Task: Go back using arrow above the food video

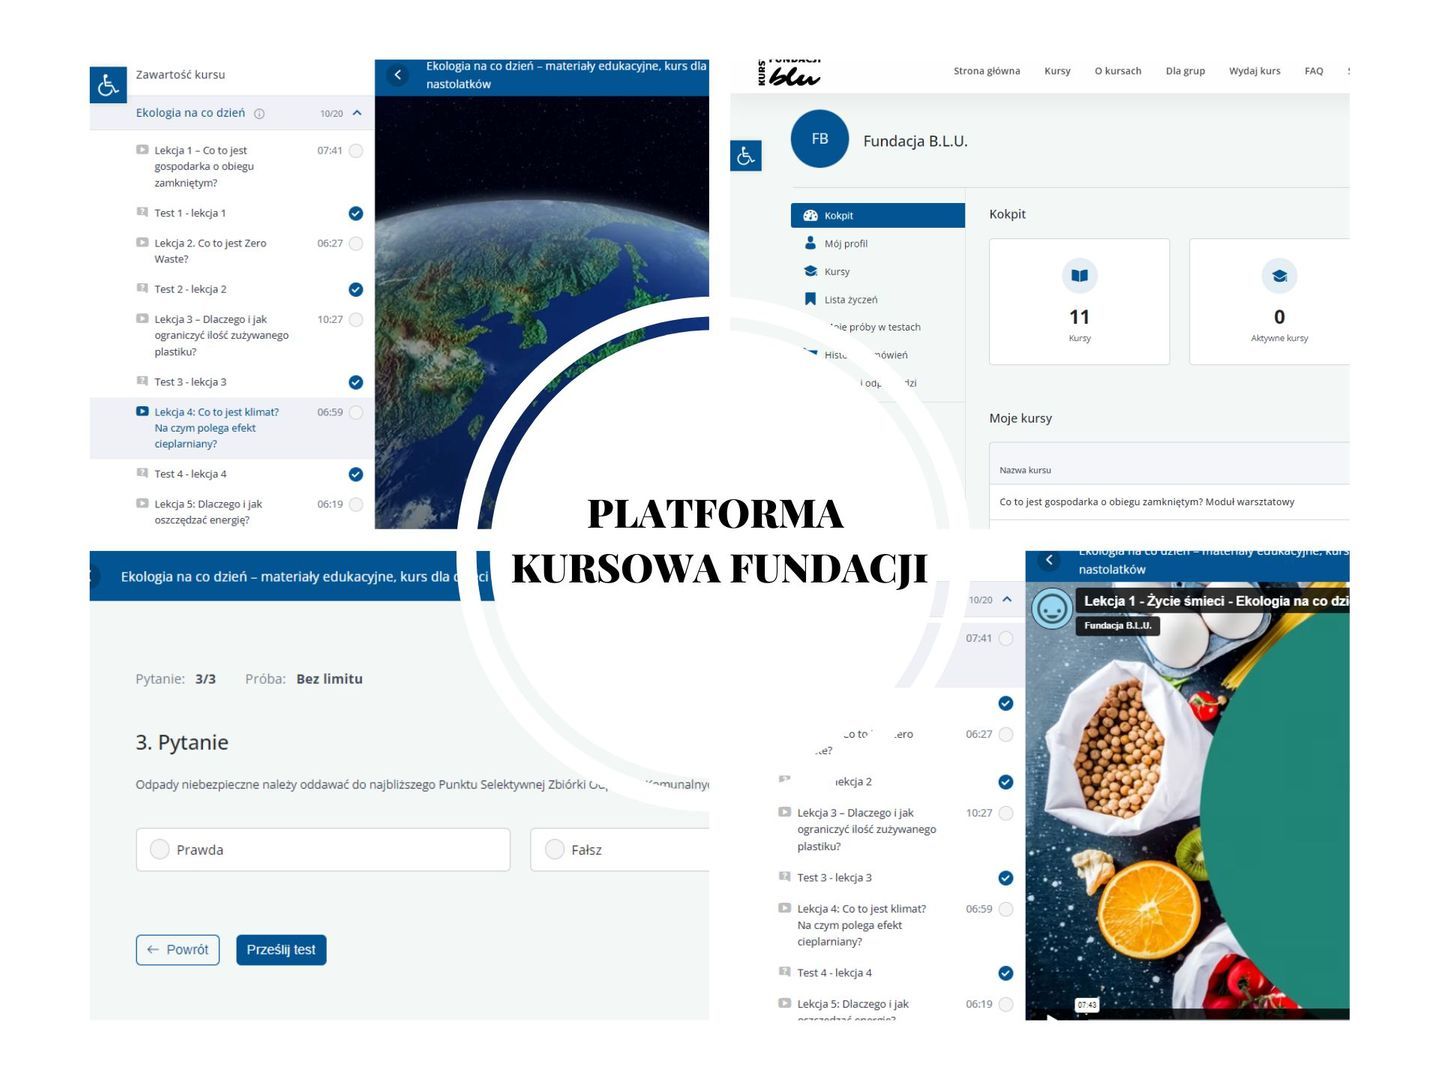Action: click(x=1049, y=560)
